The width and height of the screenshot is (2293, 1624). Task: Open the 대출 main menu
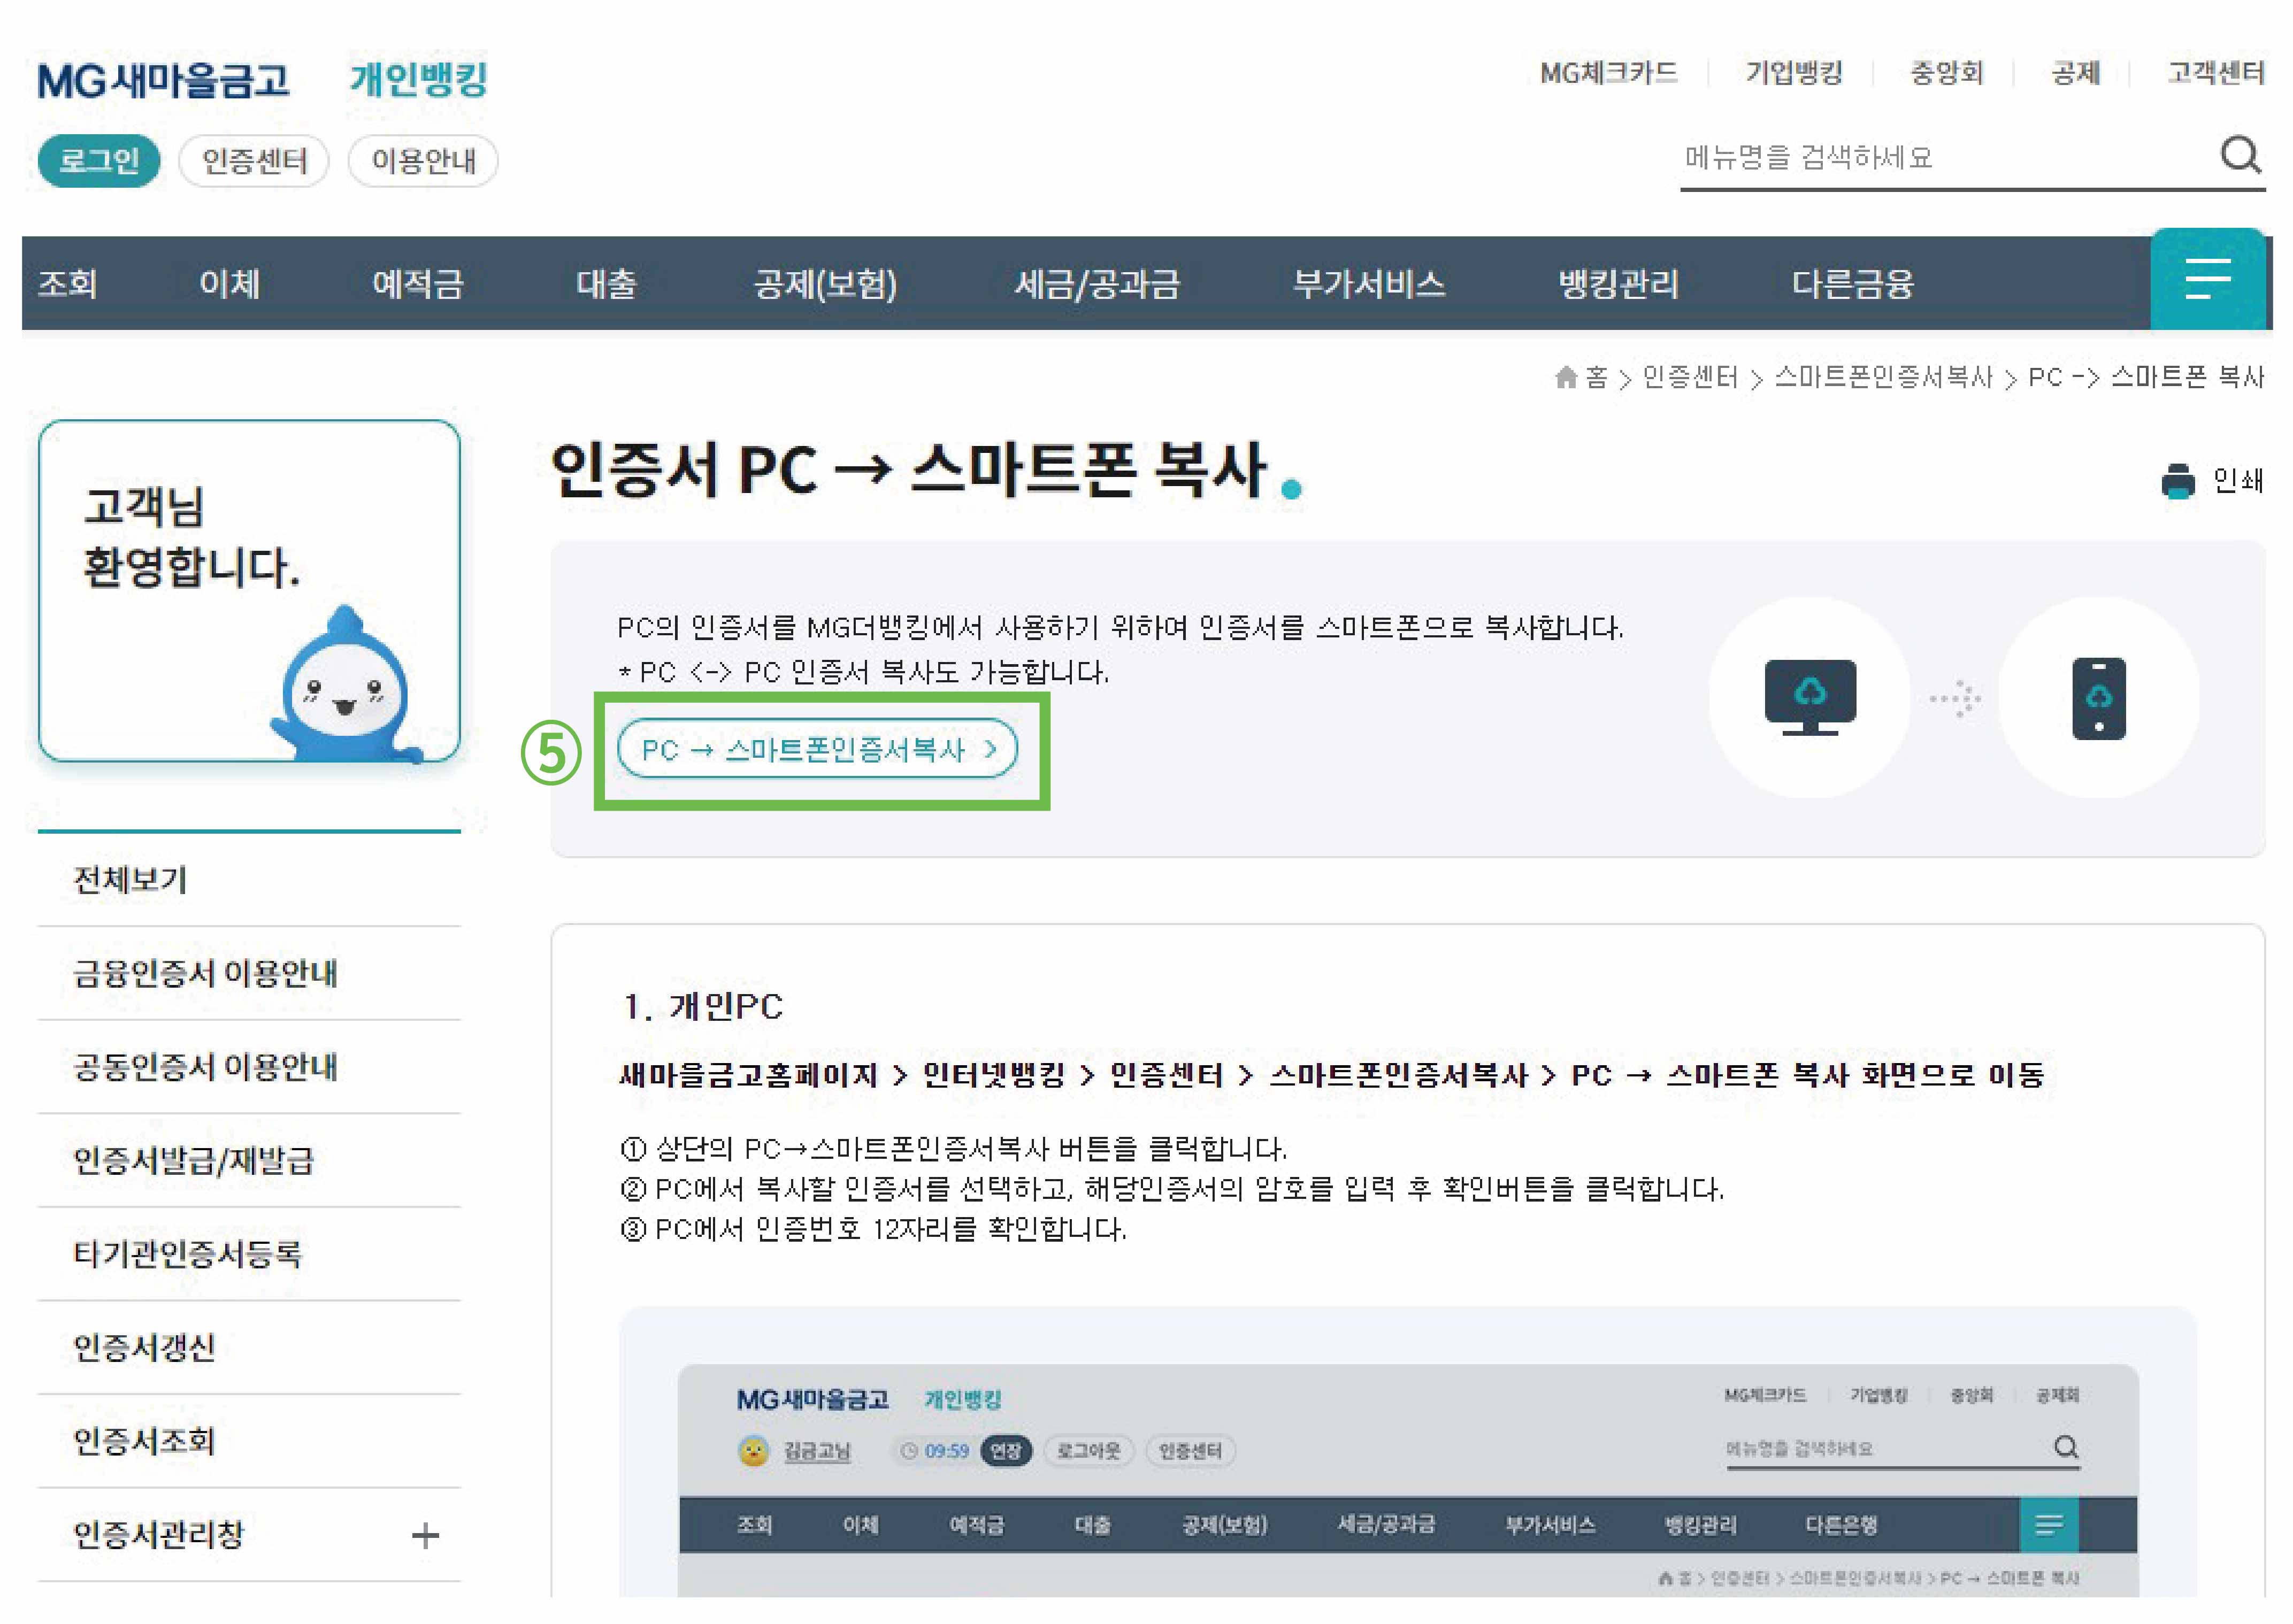point(606,284)
